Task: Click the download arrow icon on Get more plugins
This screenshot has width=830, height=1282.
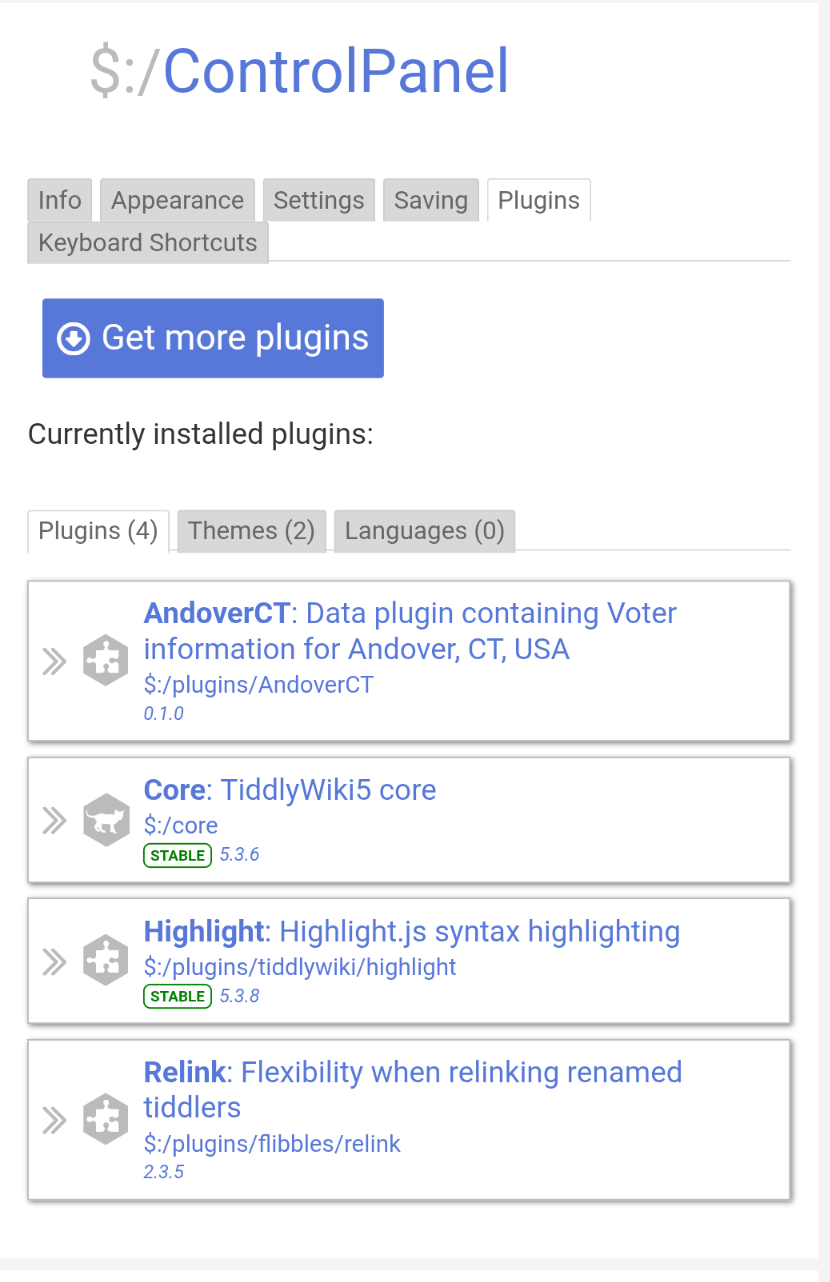Action: (x=74, y=338)
